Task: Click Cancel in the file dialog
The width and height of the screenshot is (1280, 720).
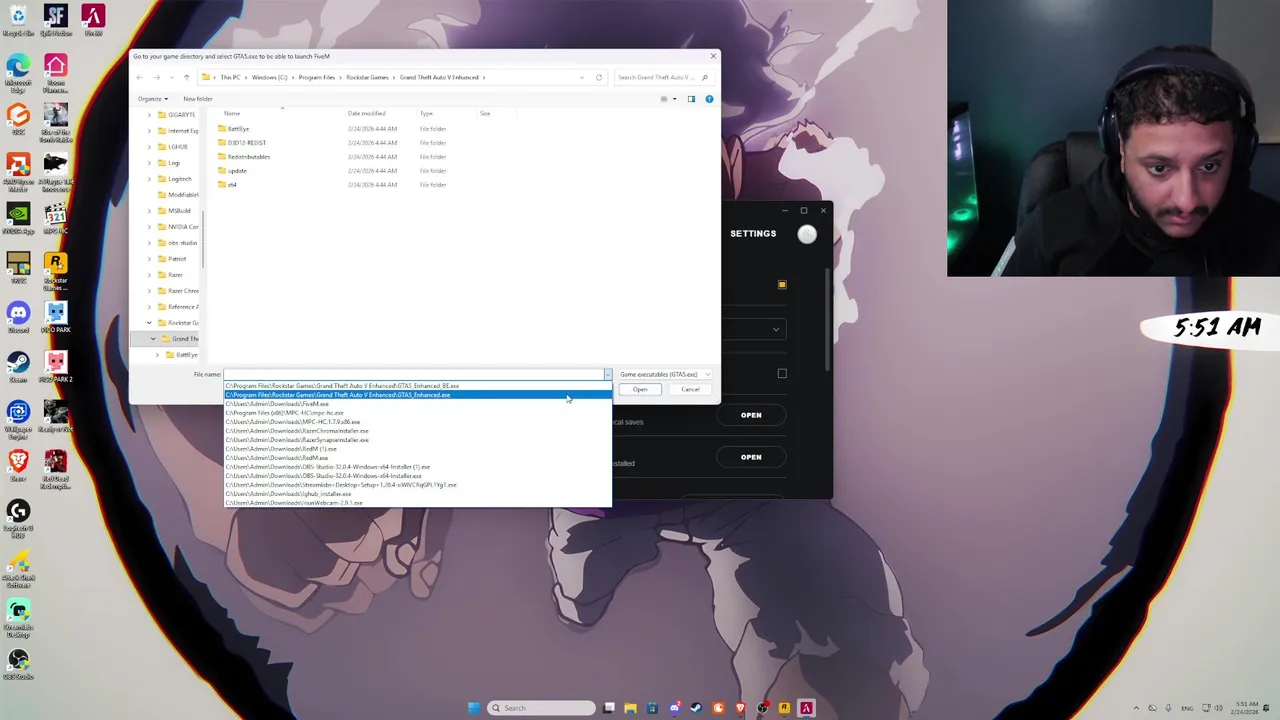Action: pyautogui.click(x=690, y=389)
